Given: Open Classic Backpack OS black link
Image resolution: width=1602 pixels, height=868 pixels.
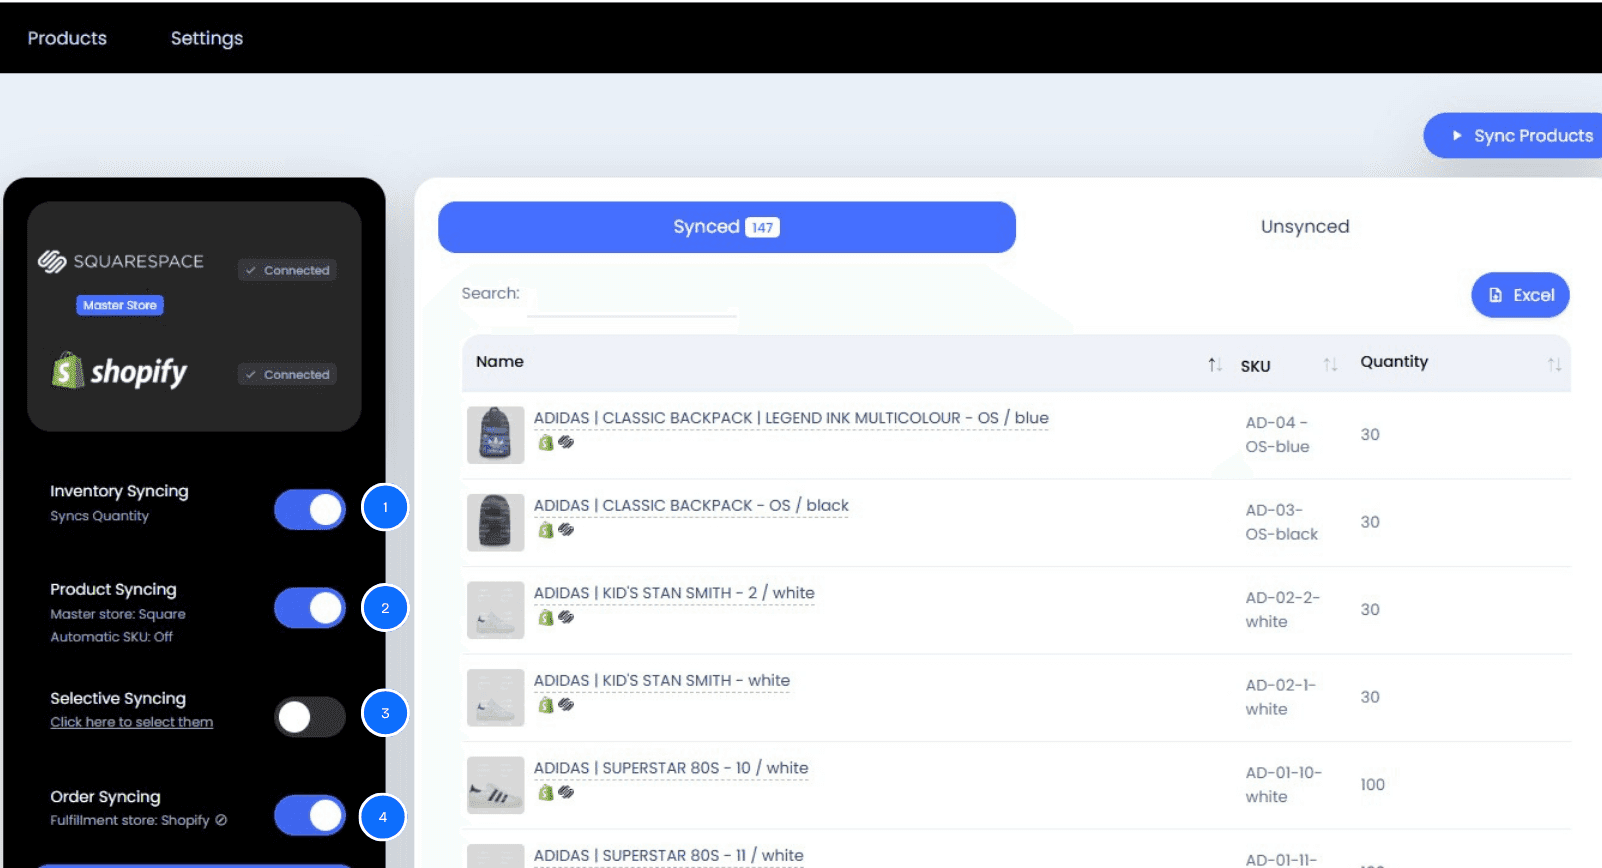Looking at the screenshot, I should pos(691,505).
